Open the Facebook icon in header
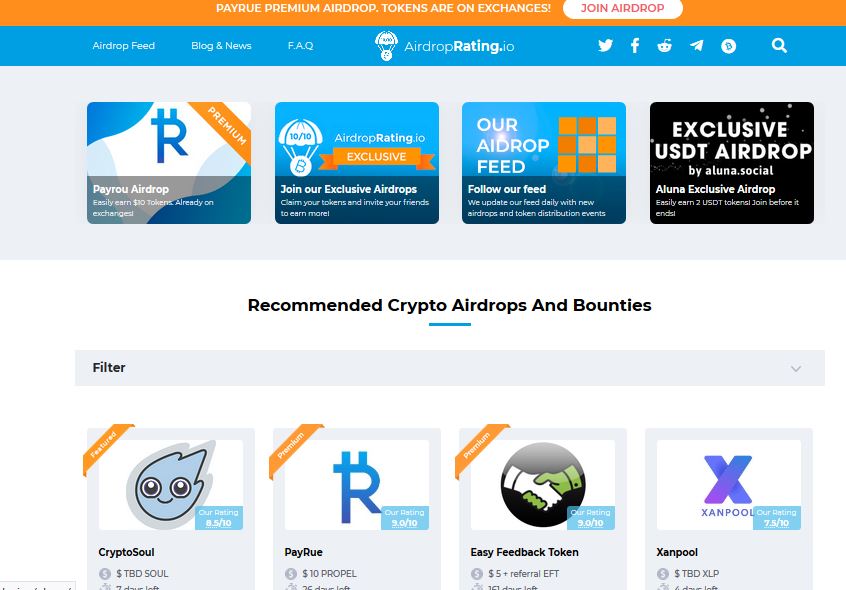Viewport: 846px width, 590px height. pyautogui.click(x=635, y=45)
